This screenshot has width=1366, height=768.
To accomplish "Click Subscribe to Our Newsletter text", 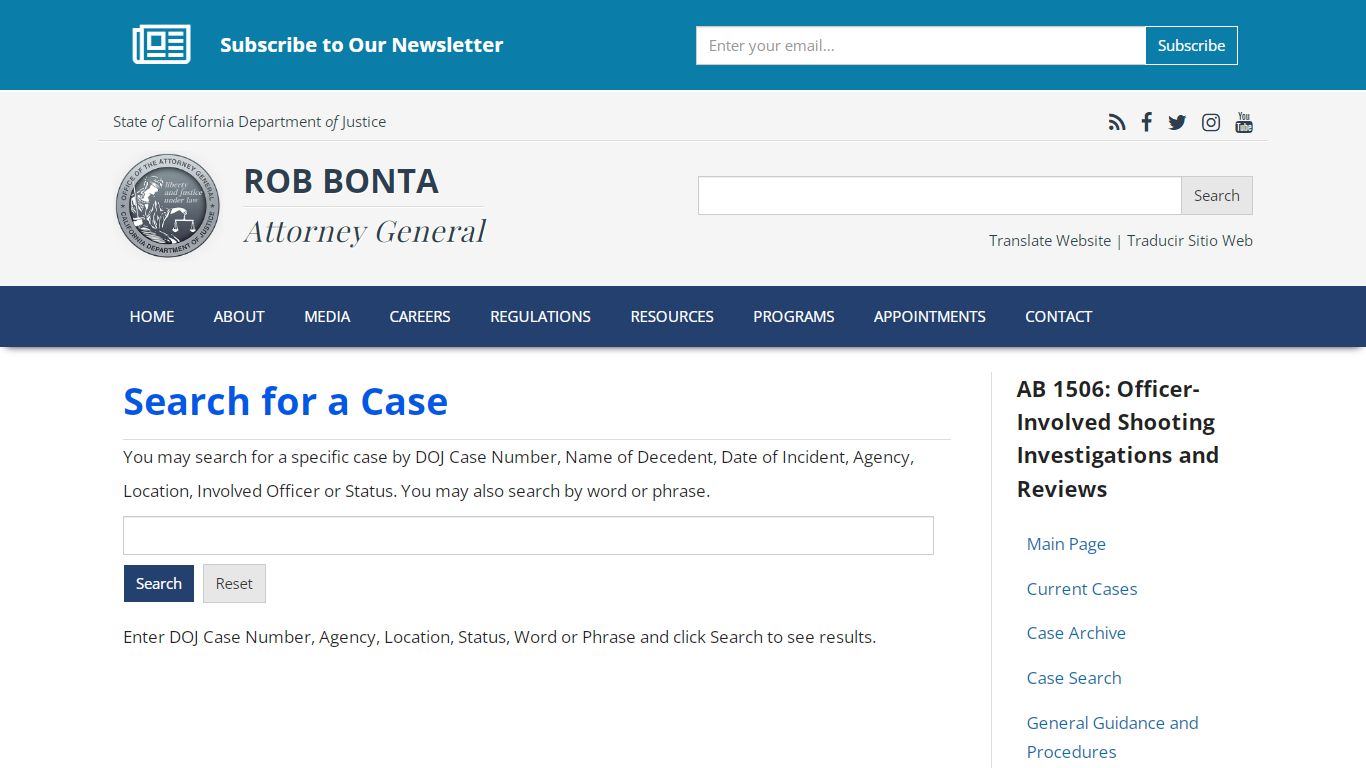I will pos(361,45).
